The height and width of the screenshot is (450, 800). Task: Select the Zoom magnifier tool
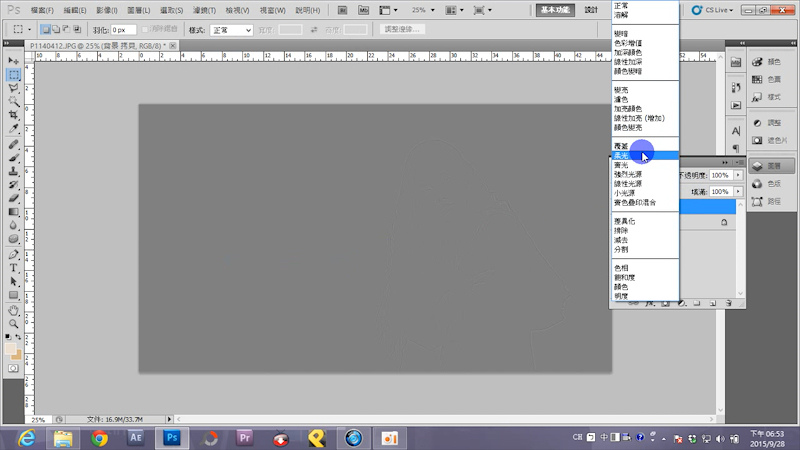click(14, 324)
